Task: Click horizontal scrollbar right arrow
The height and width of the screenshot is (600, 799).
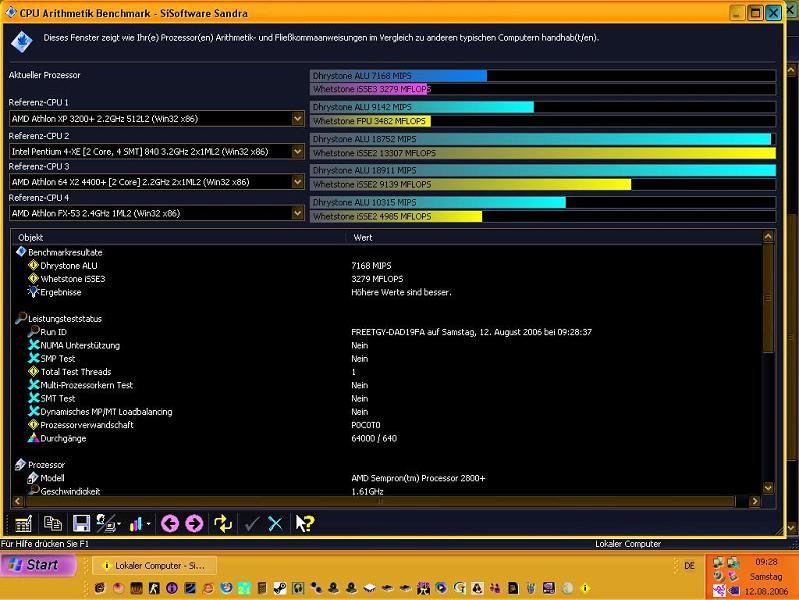Action: pos(755,502)
